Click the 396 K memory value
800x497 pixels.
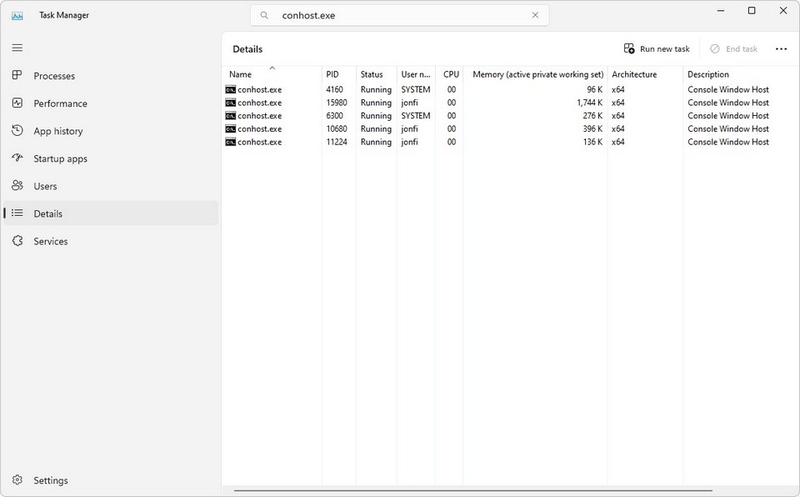click(593, 129)
